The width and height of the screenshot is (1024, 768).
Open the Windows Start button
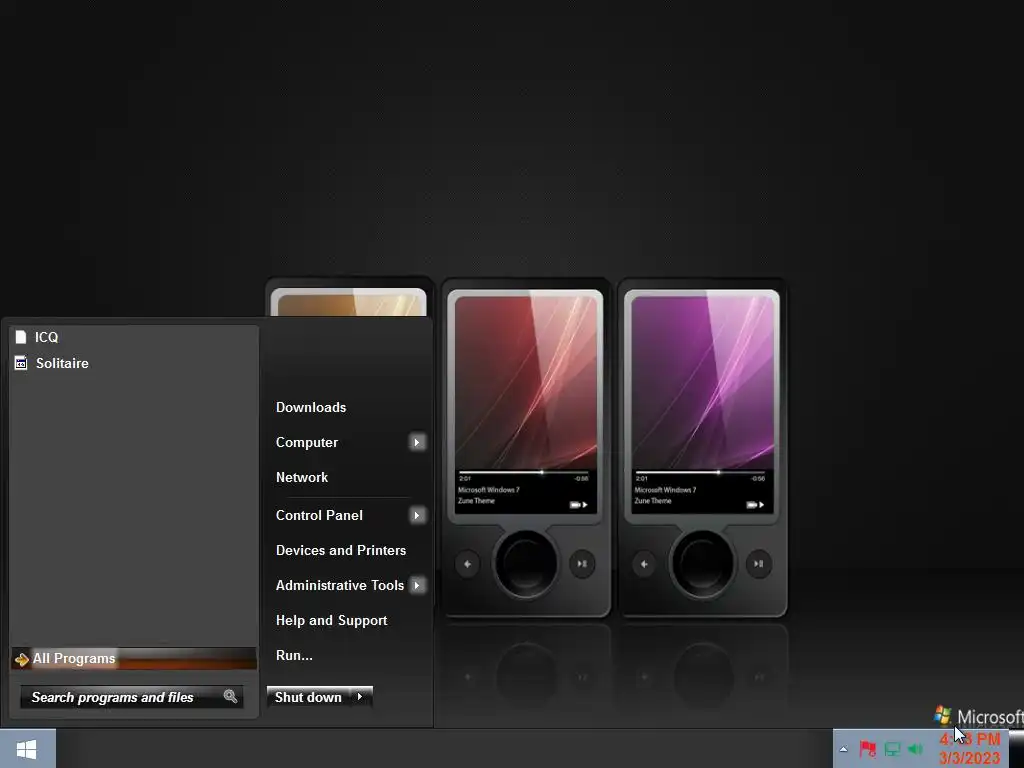[27, 748]
